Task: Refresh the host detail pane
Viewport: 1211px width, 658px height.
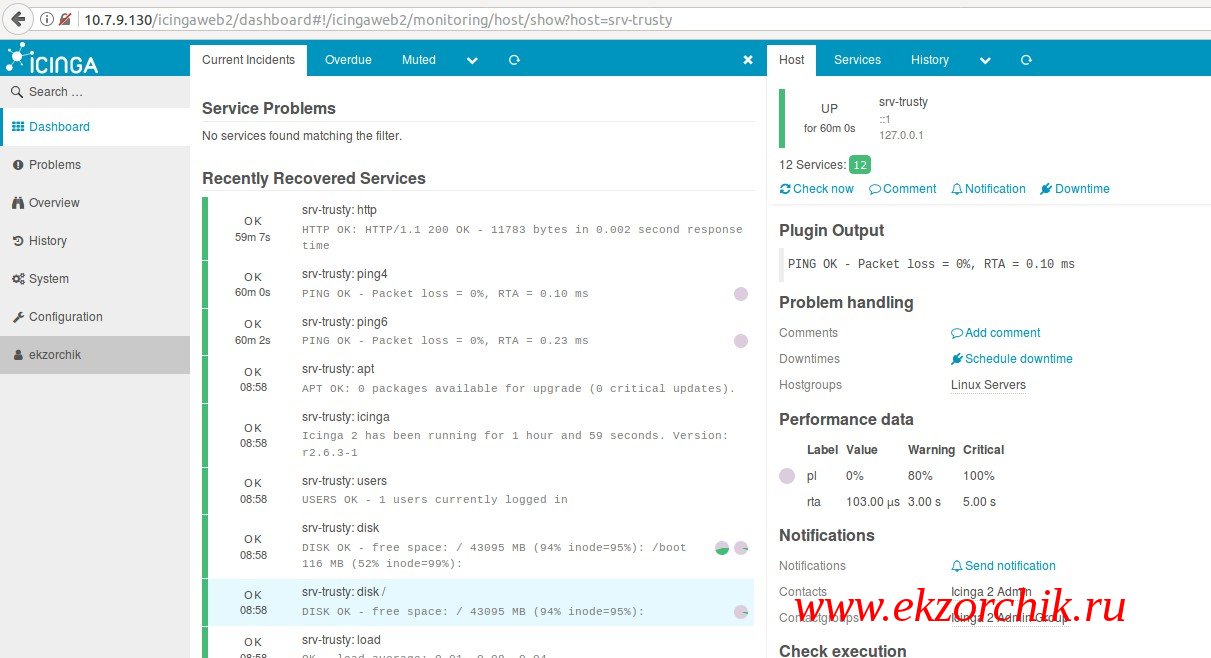Action: pyautogui.click(x=1026, y=60)
